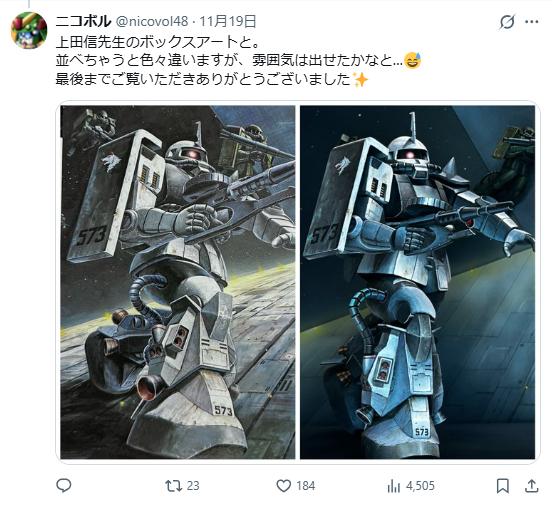This screenshot has width=552, height=505.
Task: Open ニコポル's profile avatar picture
Action: 29,30
